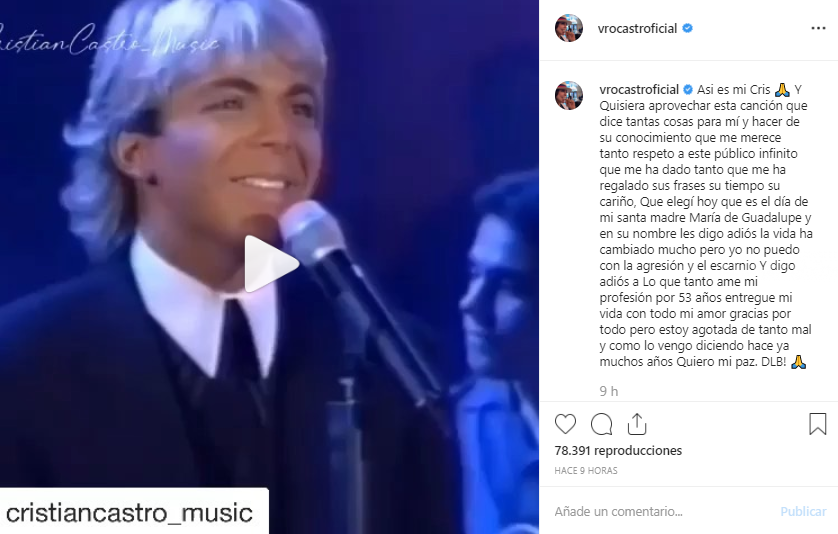
Task: Open the 78.391 reproducciones count
Action: tap(618, 451)
